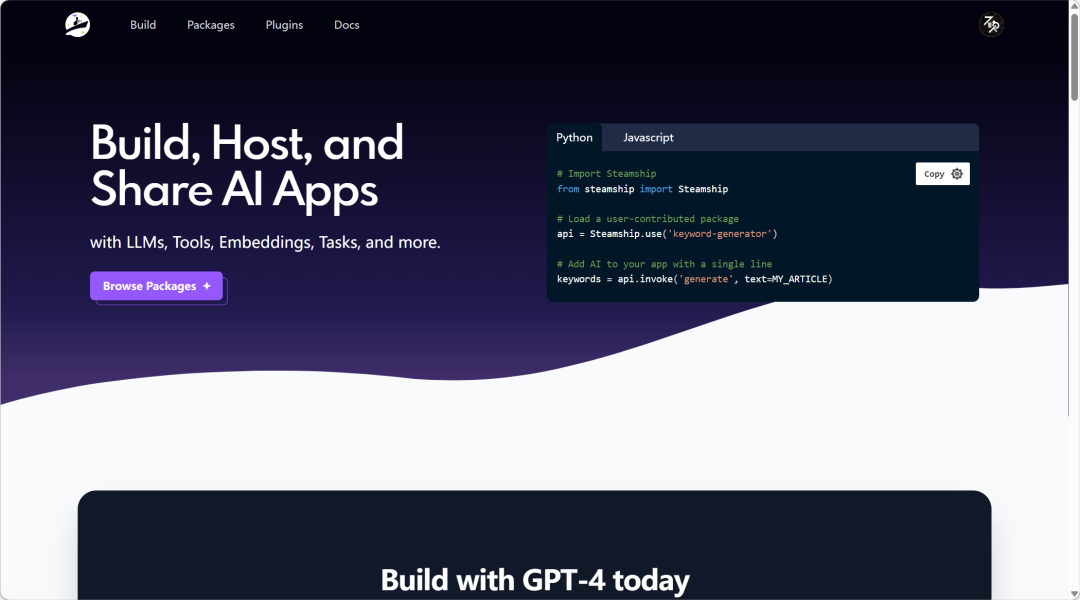The height and width of the screenshot is (600, 1080).
Task: Click the 'Build with GPT-4 today' heading
Action: click(535, 580)
